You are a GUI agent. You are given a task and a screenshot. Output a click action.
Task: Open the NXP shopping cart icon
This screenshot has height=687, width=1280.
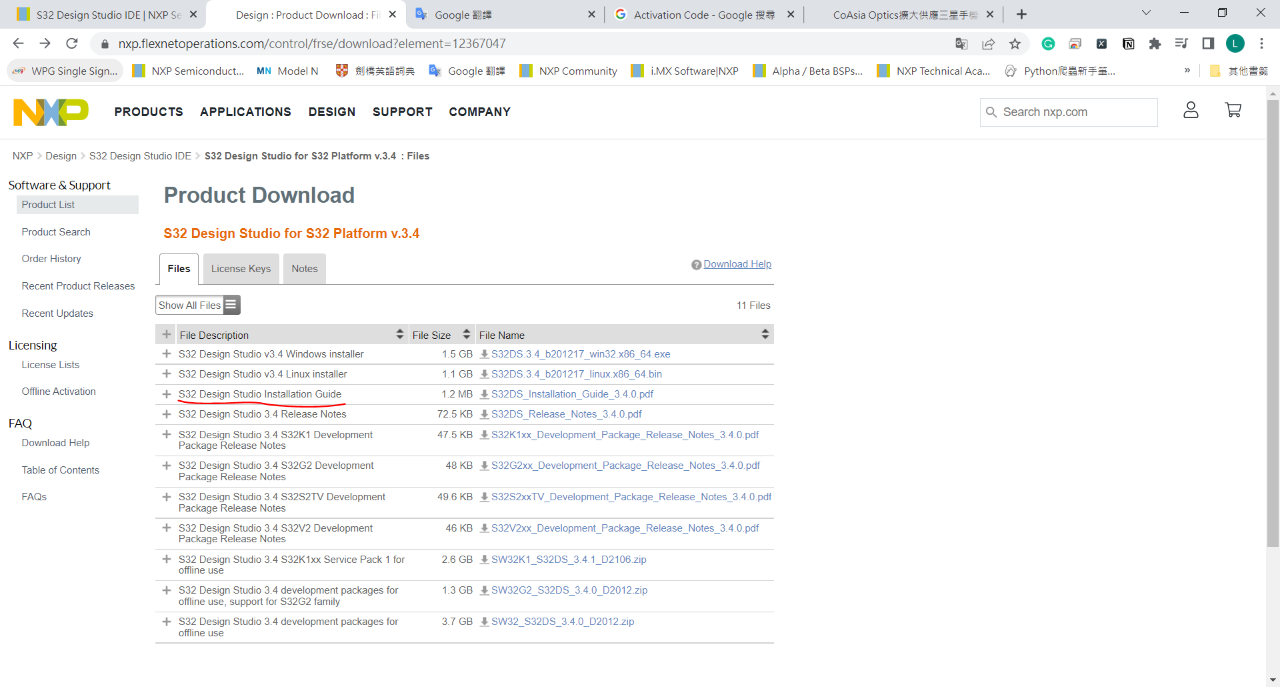coord(1233,111)
